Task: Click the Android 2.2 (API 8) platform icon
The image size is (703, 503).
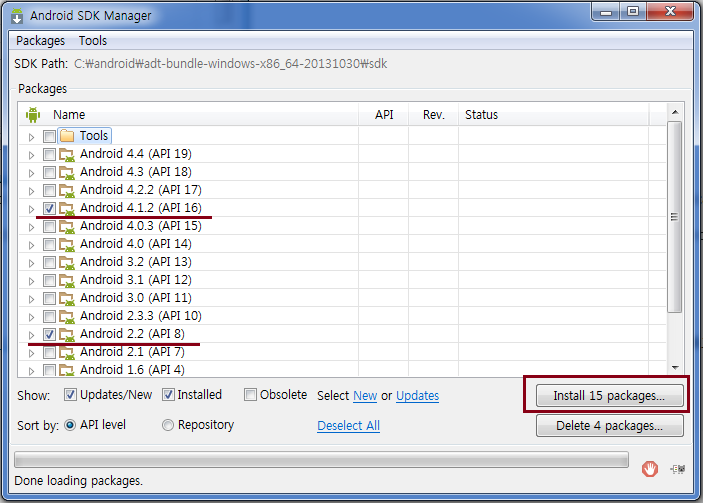Action: pyautogui.click(x=67, y=334)
